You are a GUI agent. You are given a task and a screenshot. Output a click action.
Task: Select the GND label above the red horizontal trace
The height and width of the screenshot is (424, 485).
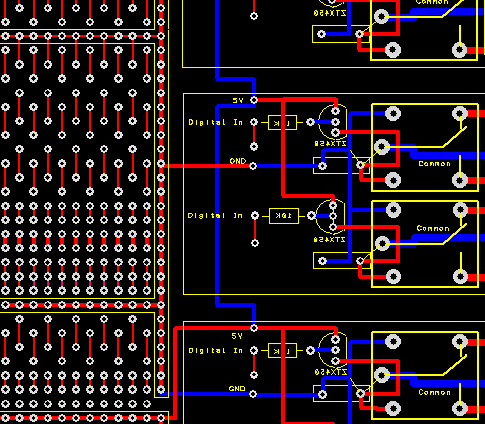click(238, 161)
